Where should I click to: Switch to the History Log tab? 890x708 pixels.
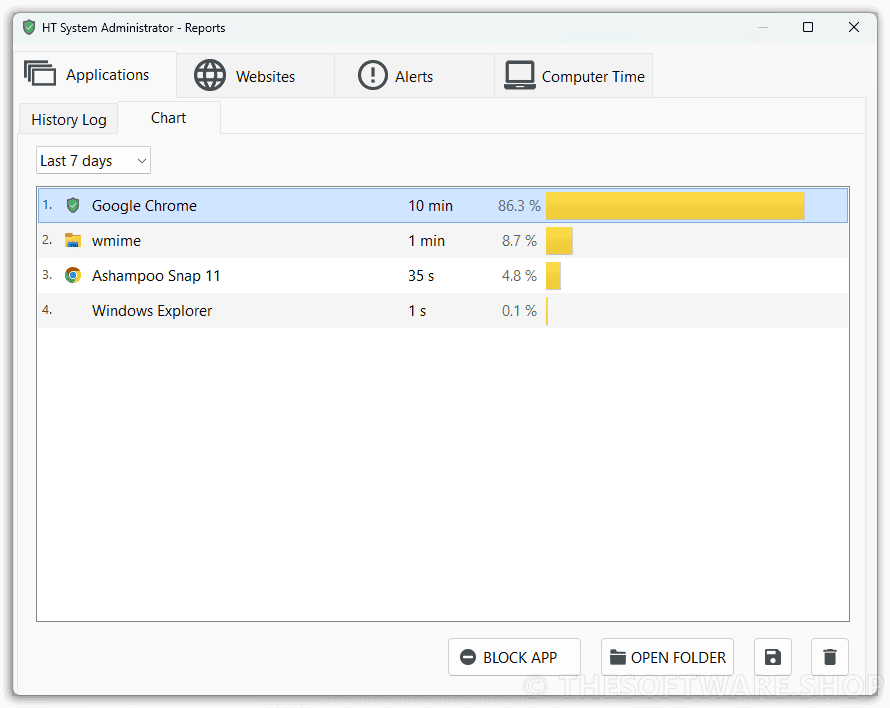69,119
